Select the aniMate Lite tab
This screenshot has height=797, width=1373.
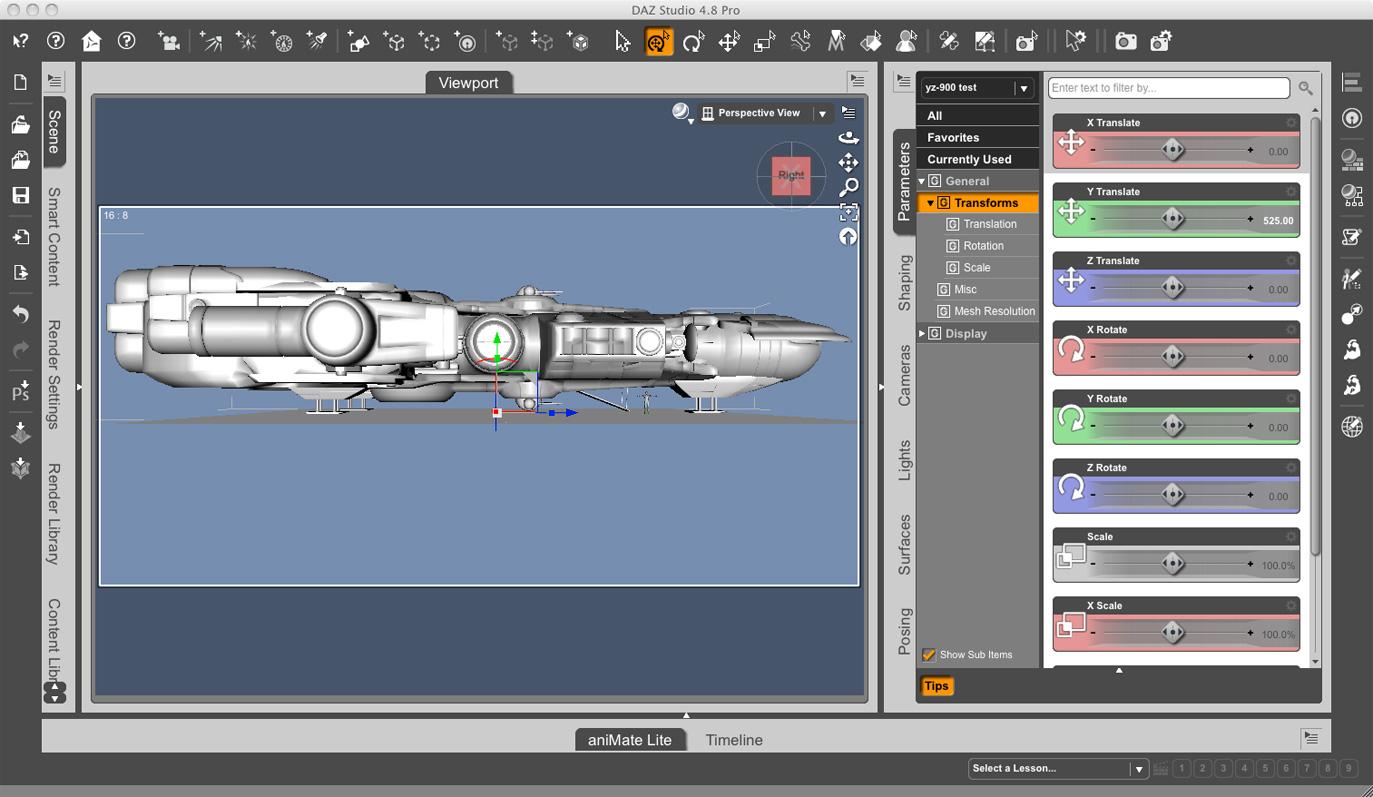coord(630,740)
